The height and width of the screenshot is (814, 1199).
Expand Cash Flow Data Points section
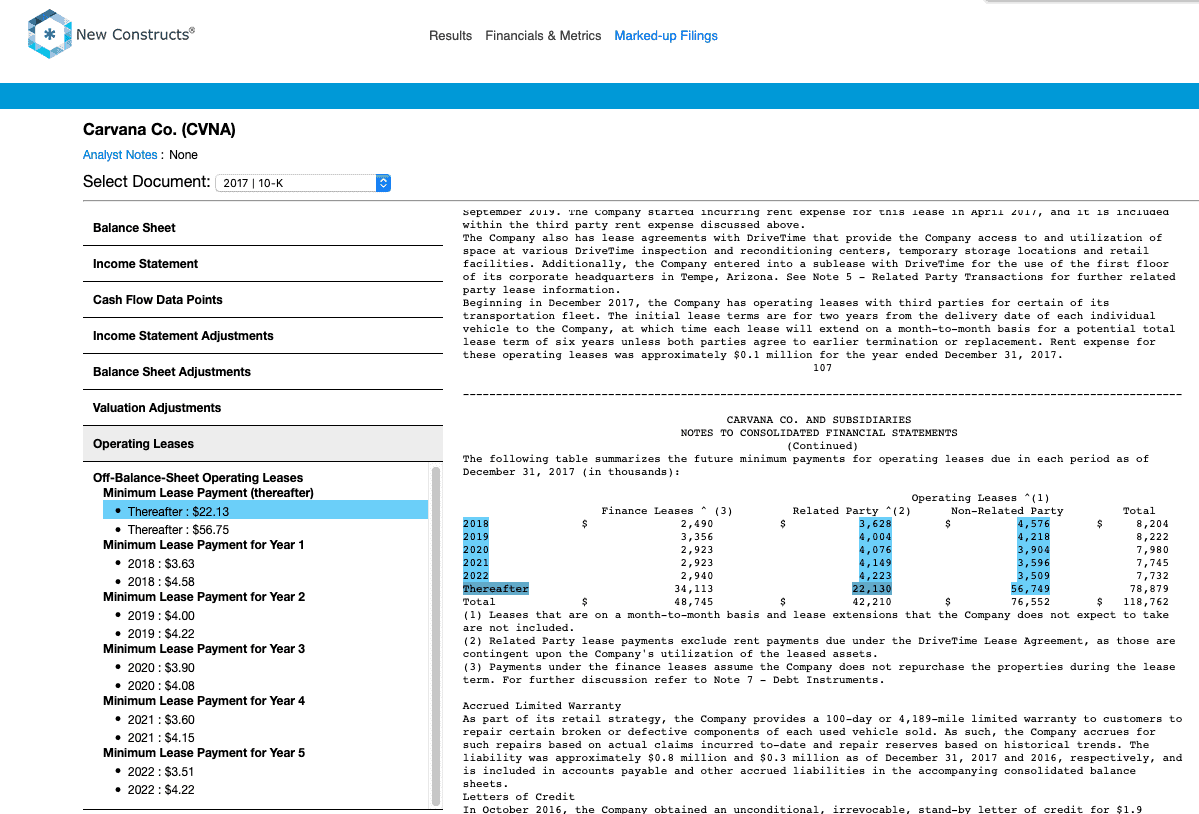pyautogui.click(x=262, y=300)
